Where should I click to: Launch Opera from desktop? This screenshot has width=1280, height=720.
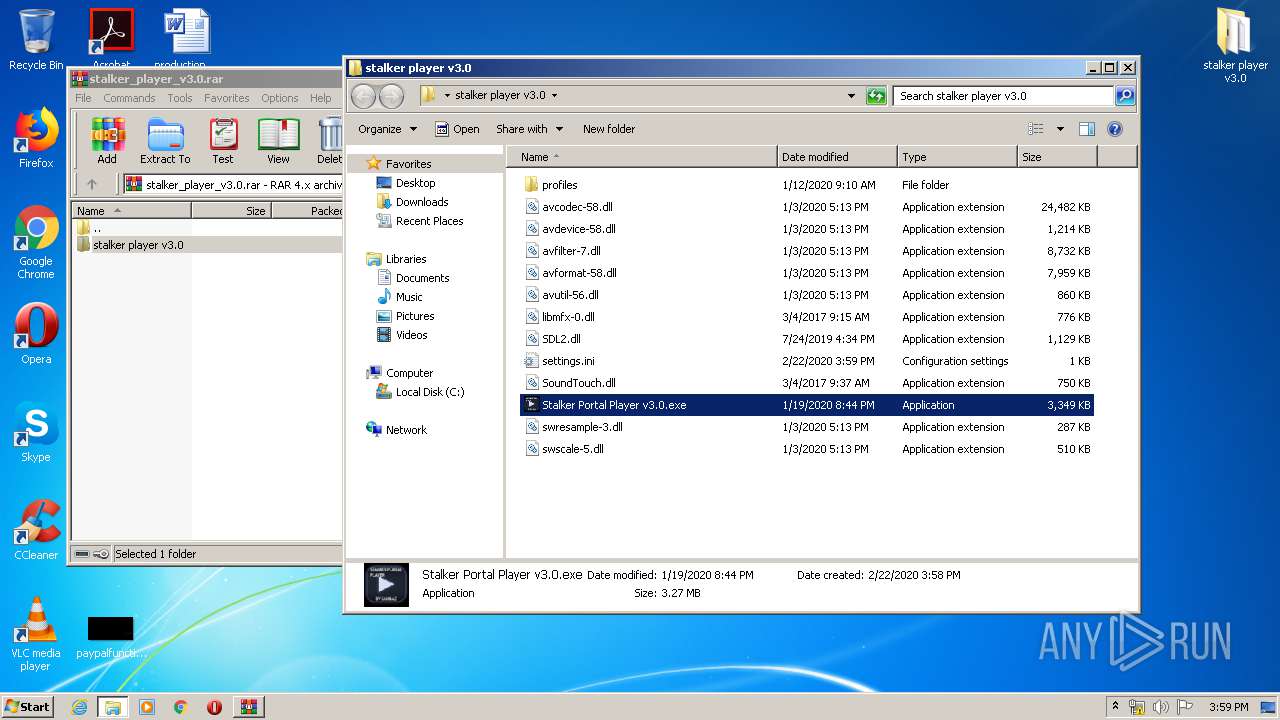point(36,334)
